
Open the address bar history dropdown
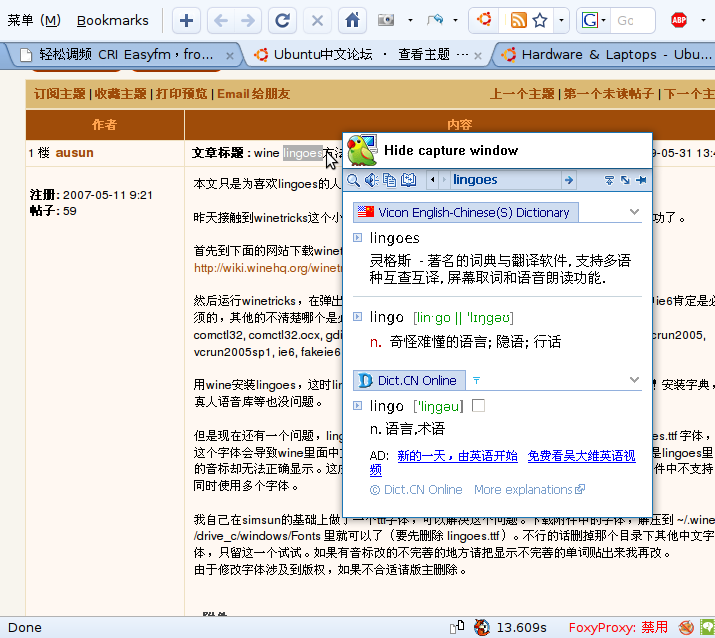pos(561,21)
